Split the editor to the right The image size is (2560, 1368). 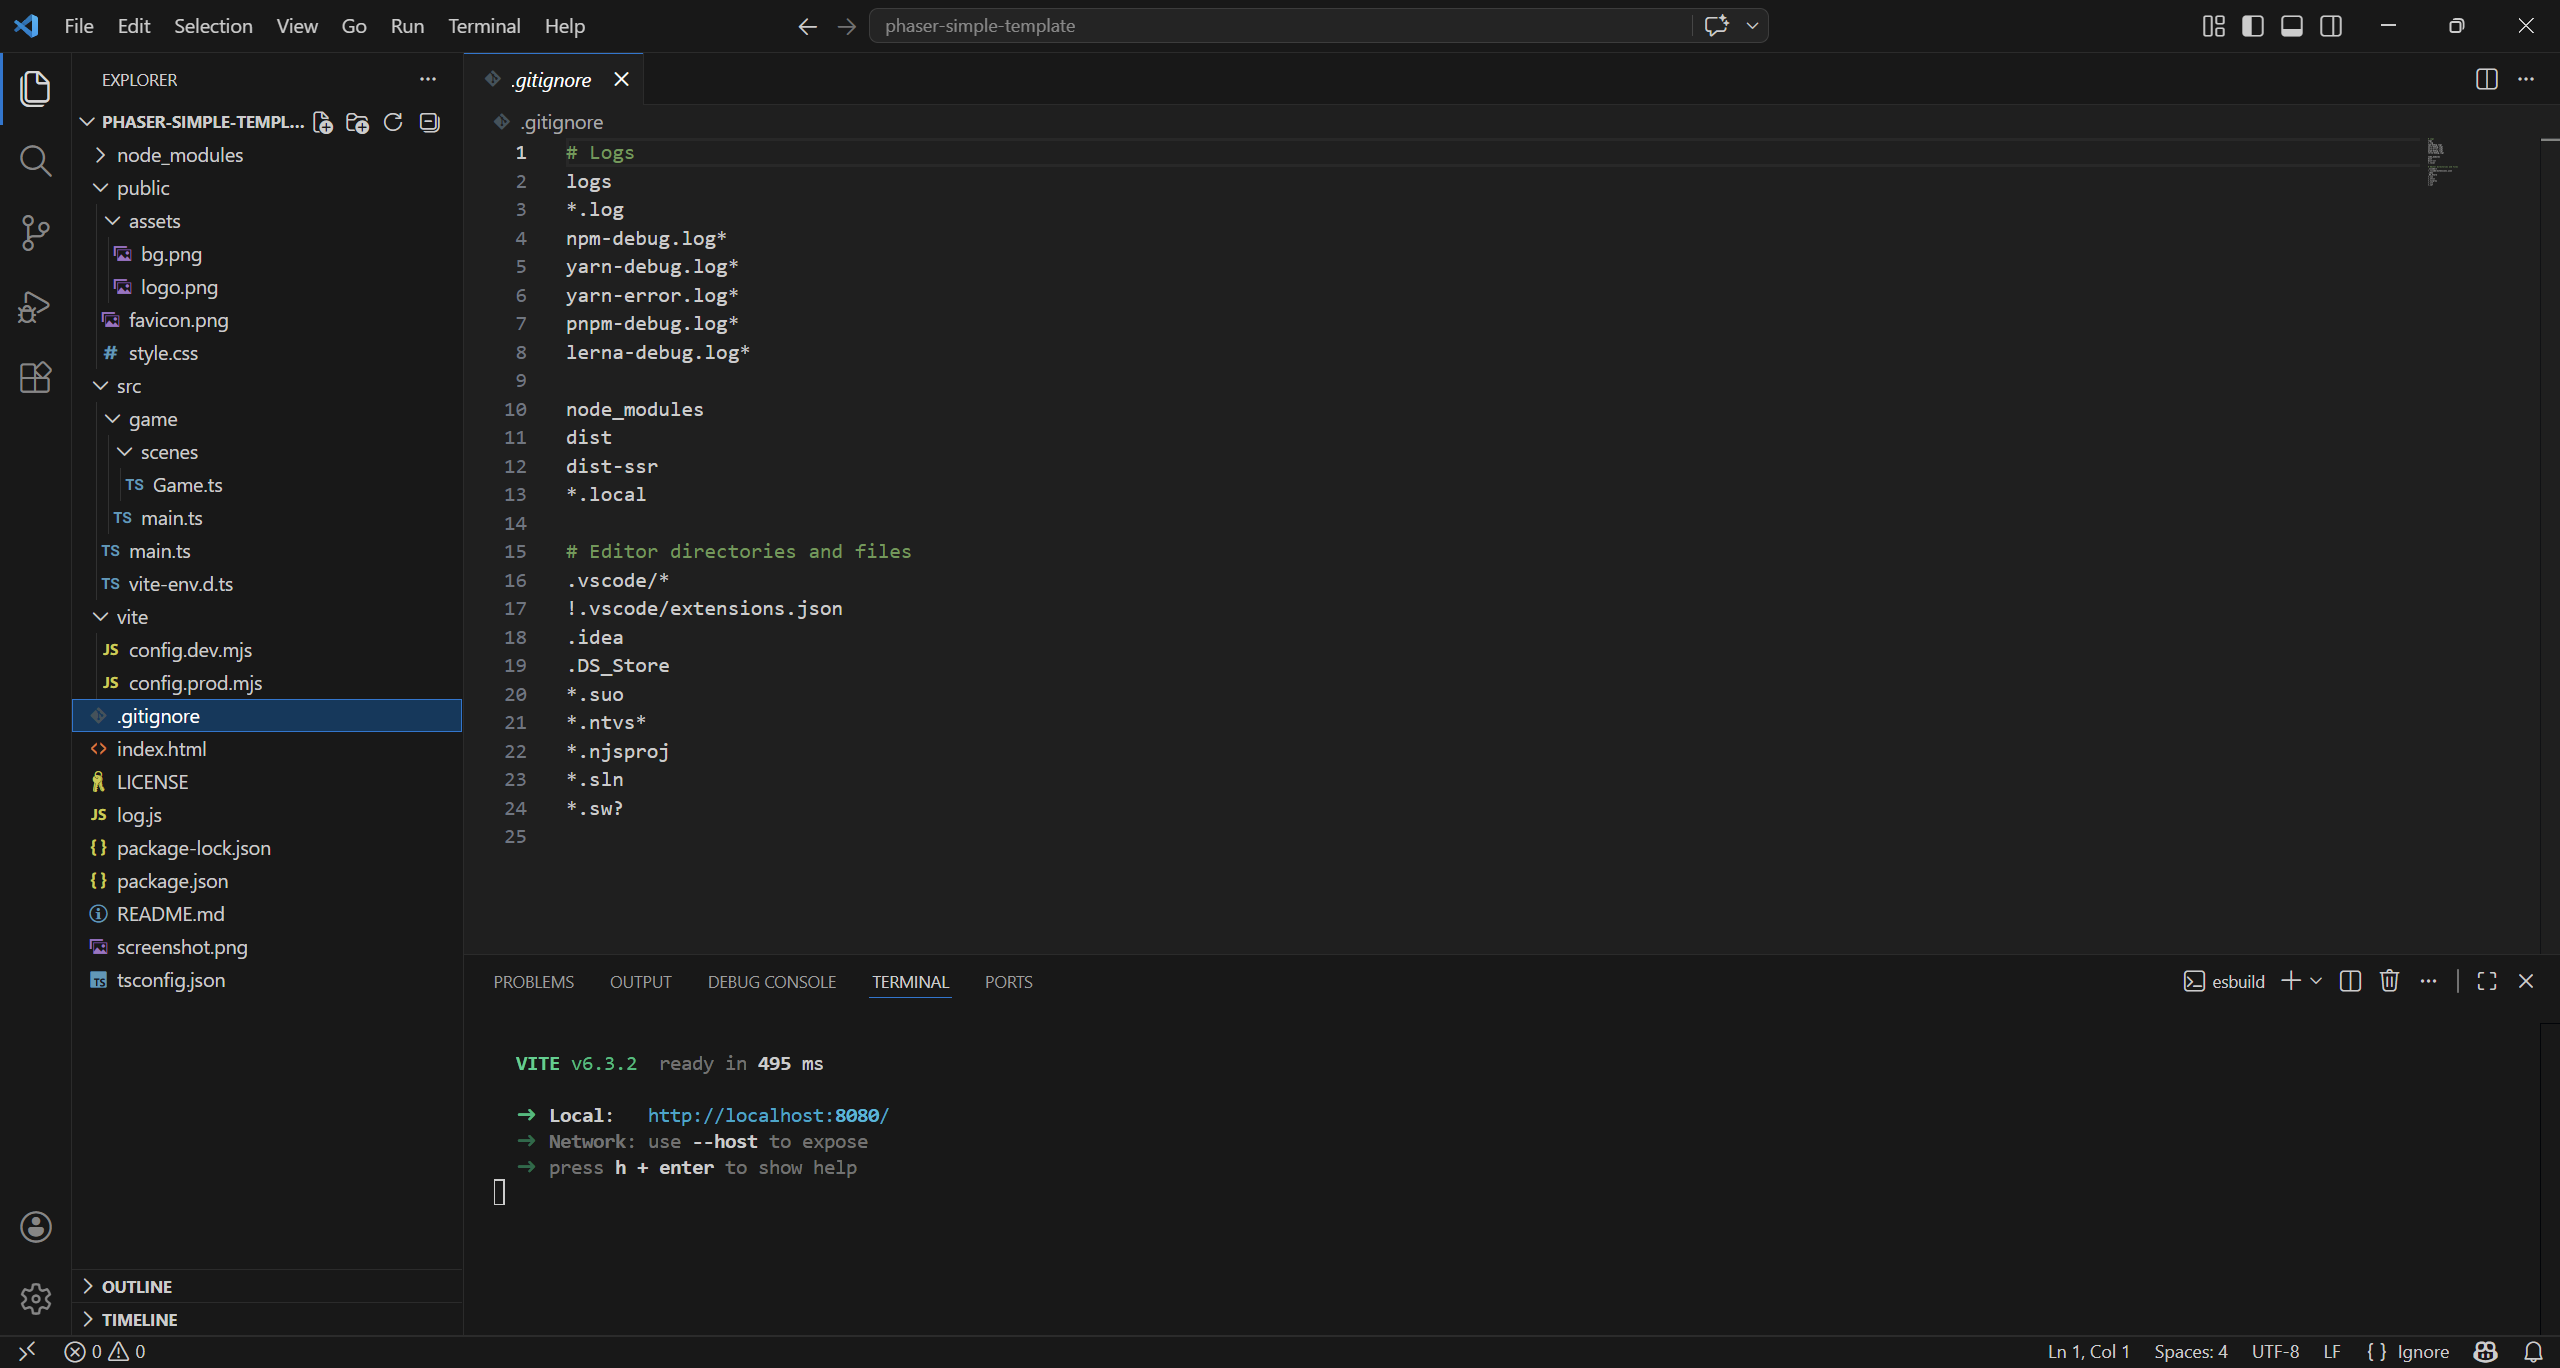(2486, 79)
